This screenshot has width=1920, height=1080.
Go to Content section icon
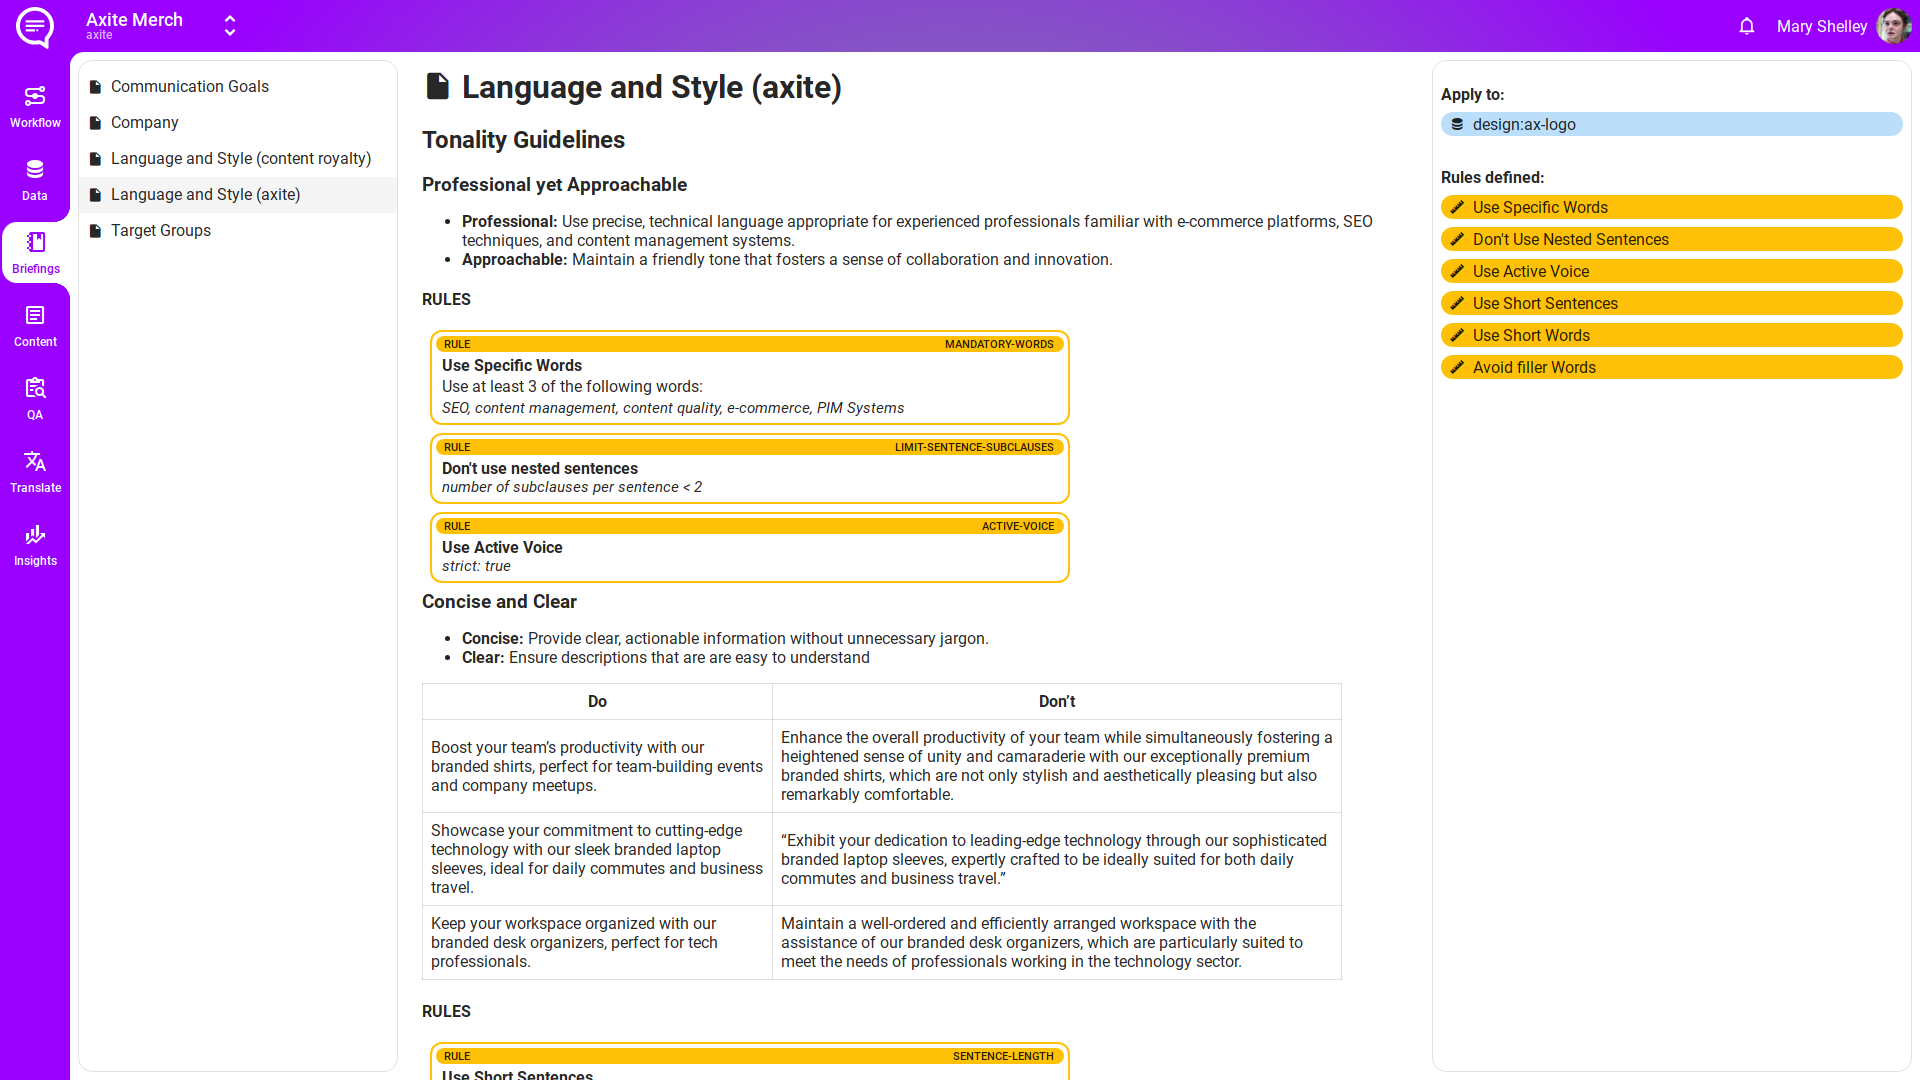[x=35, y=325]
